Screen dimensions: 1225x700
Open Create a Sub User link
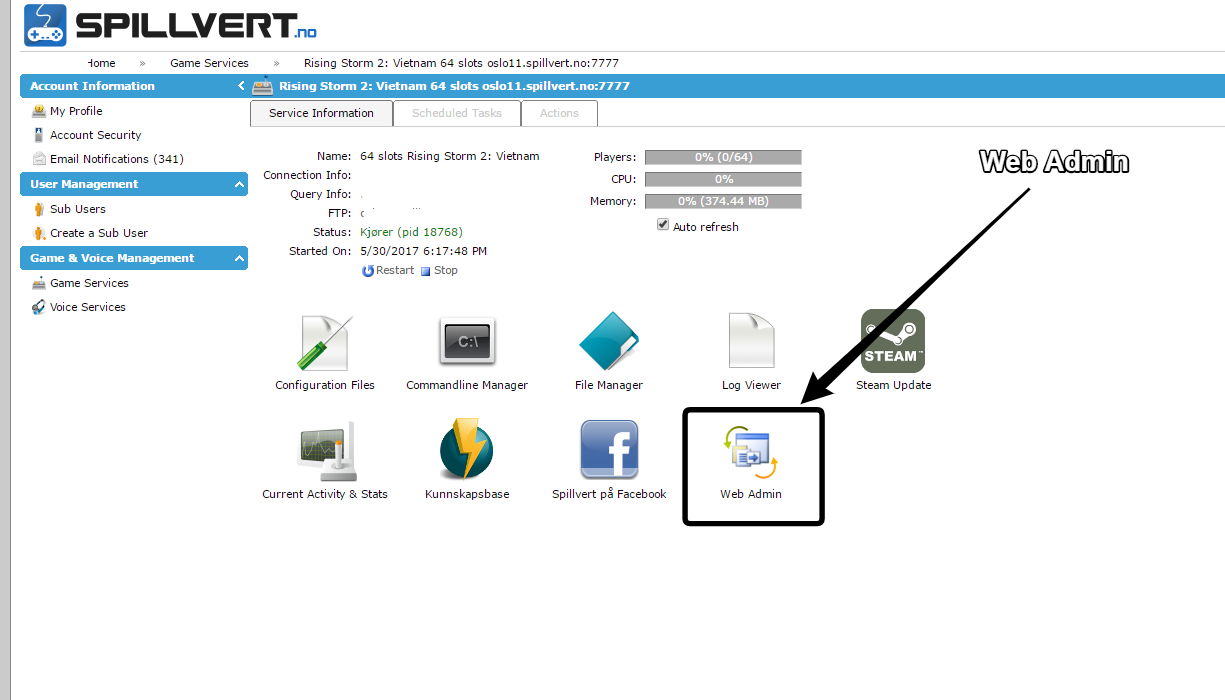point(99,233)
